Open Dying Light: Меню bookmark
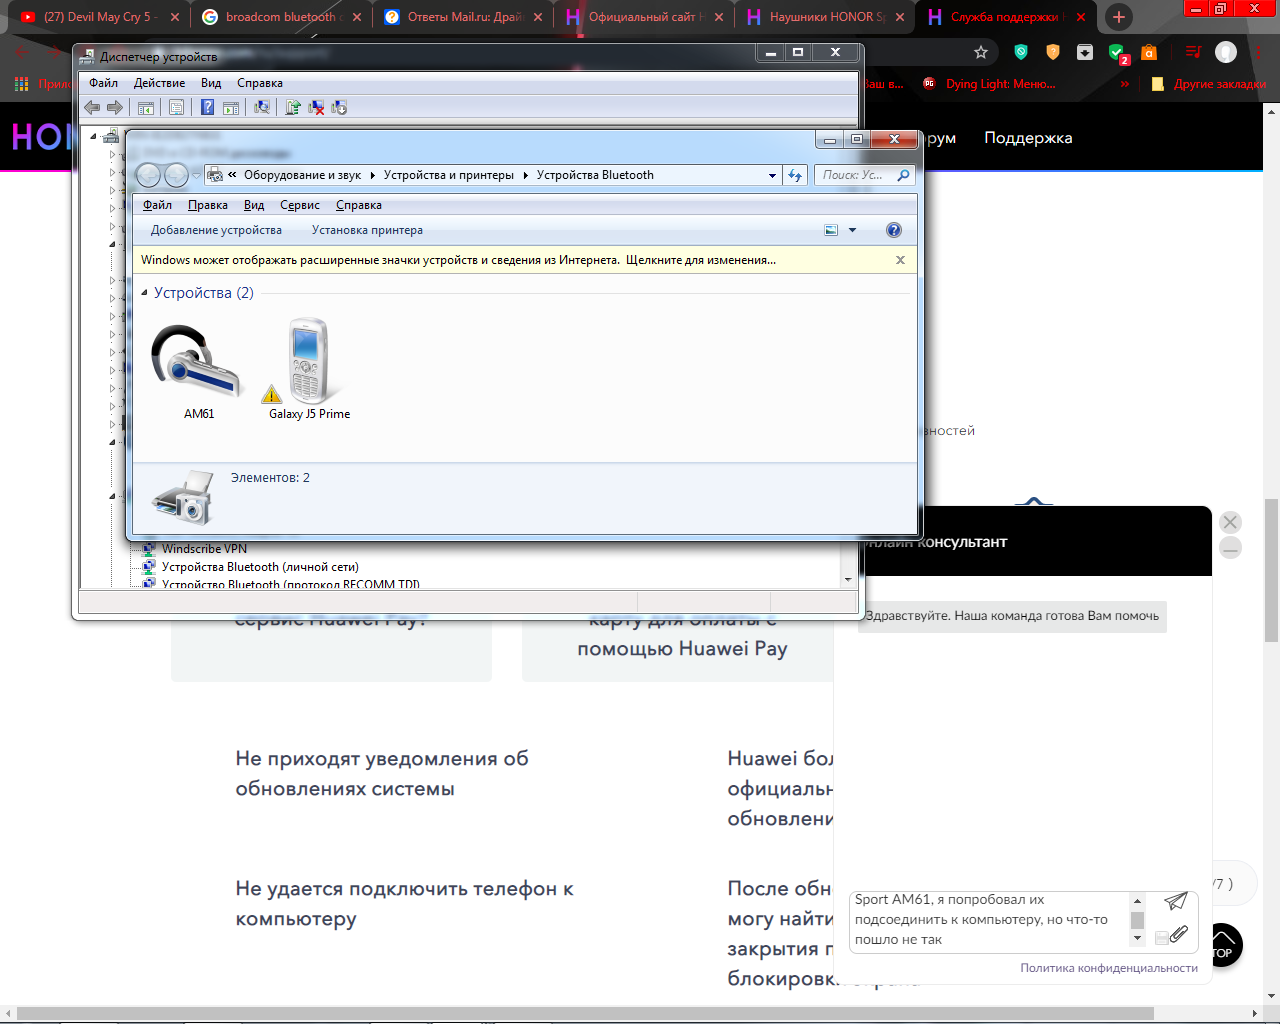This screenshot has height=1024, width=1280. click(989, 84)
